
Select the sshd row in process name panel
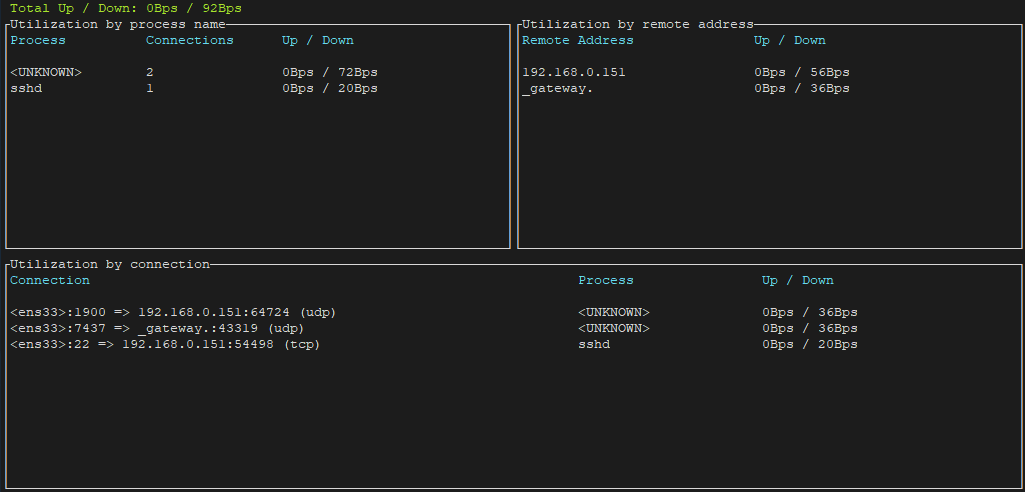[26, 88]
